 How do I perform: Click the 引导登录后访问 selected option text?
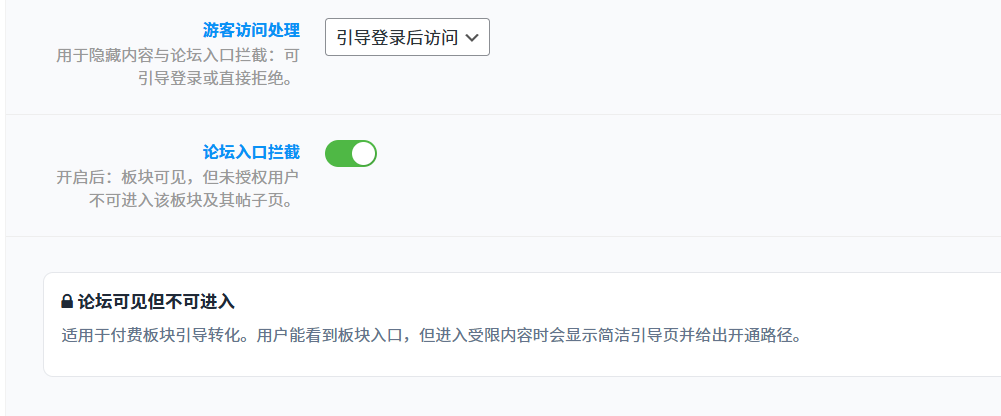[396, 38]
